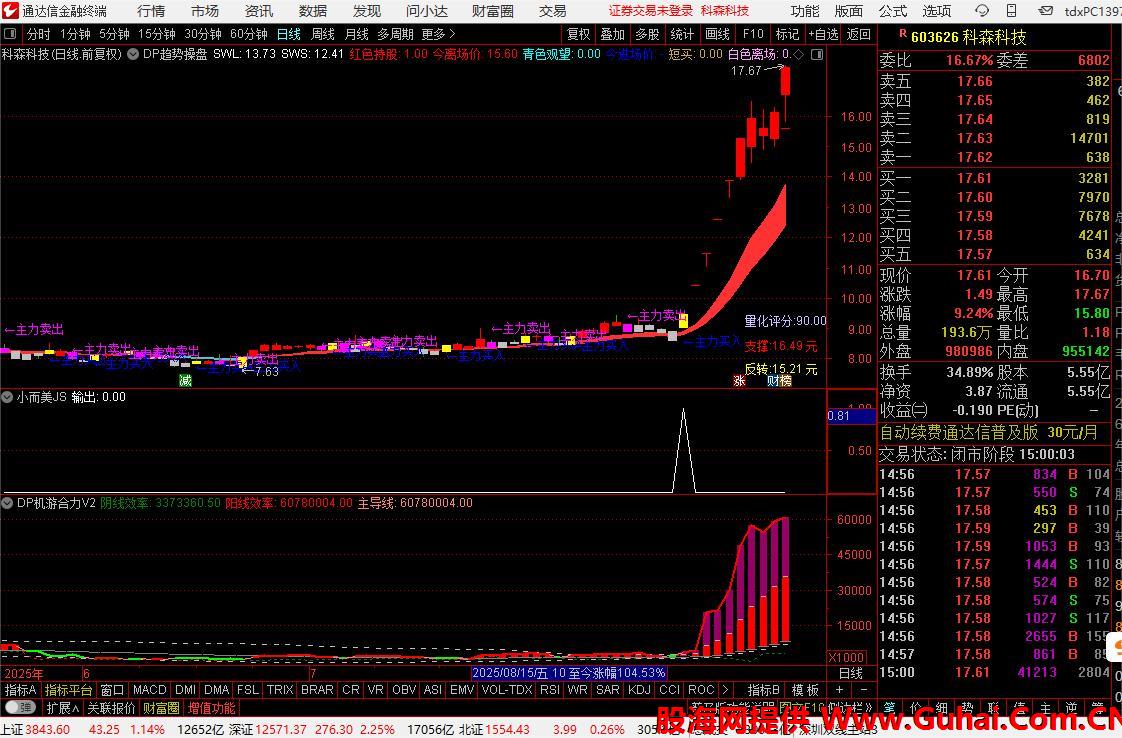Screen dimensions: 1122x738
Task: Toggle the panel layout icon left of 分时
Action: (10, 34)
